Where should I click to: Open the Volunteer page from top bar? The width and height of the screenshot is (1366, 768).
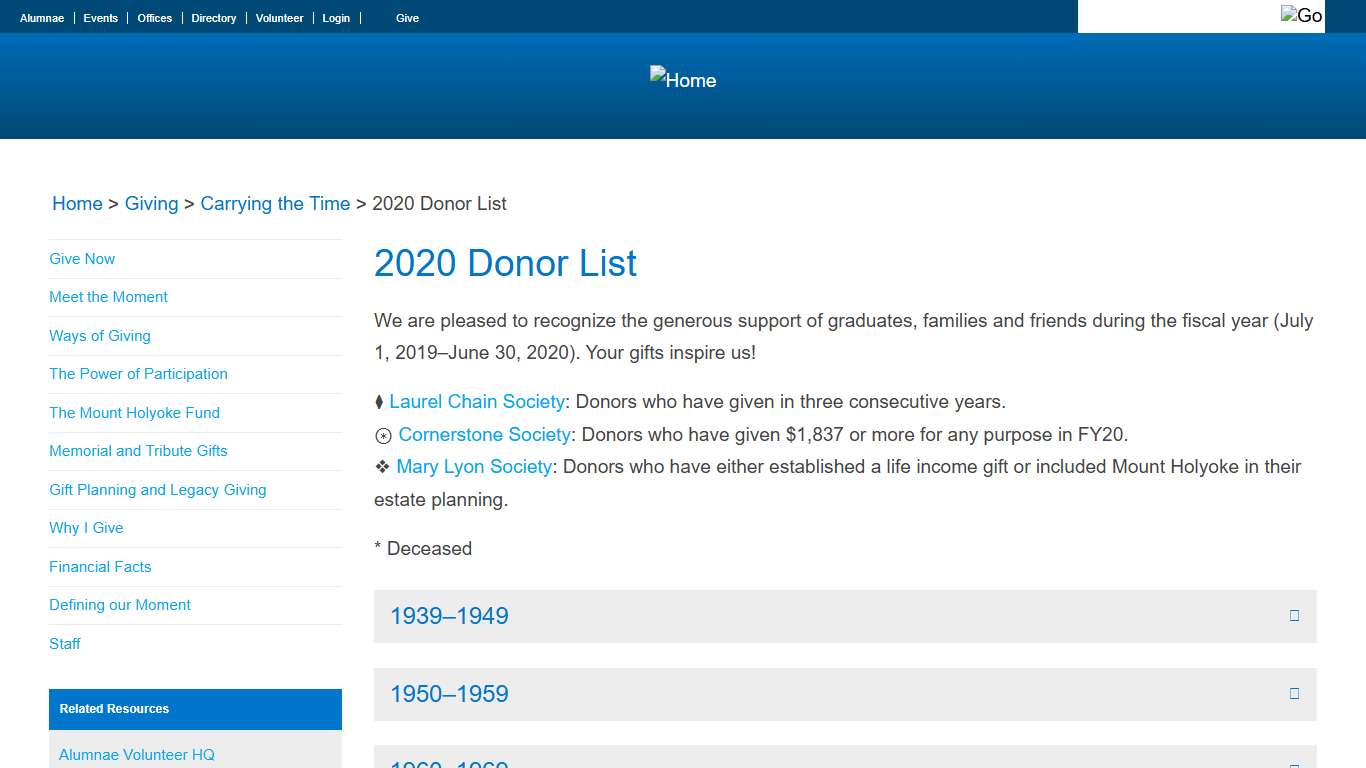279,17
